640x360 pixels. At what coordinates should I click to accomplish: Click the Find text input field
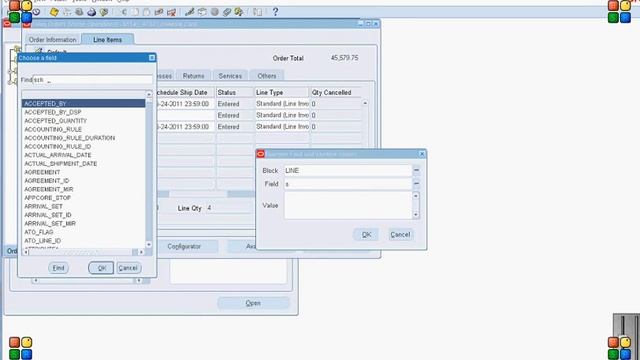(x=92, y=80)
